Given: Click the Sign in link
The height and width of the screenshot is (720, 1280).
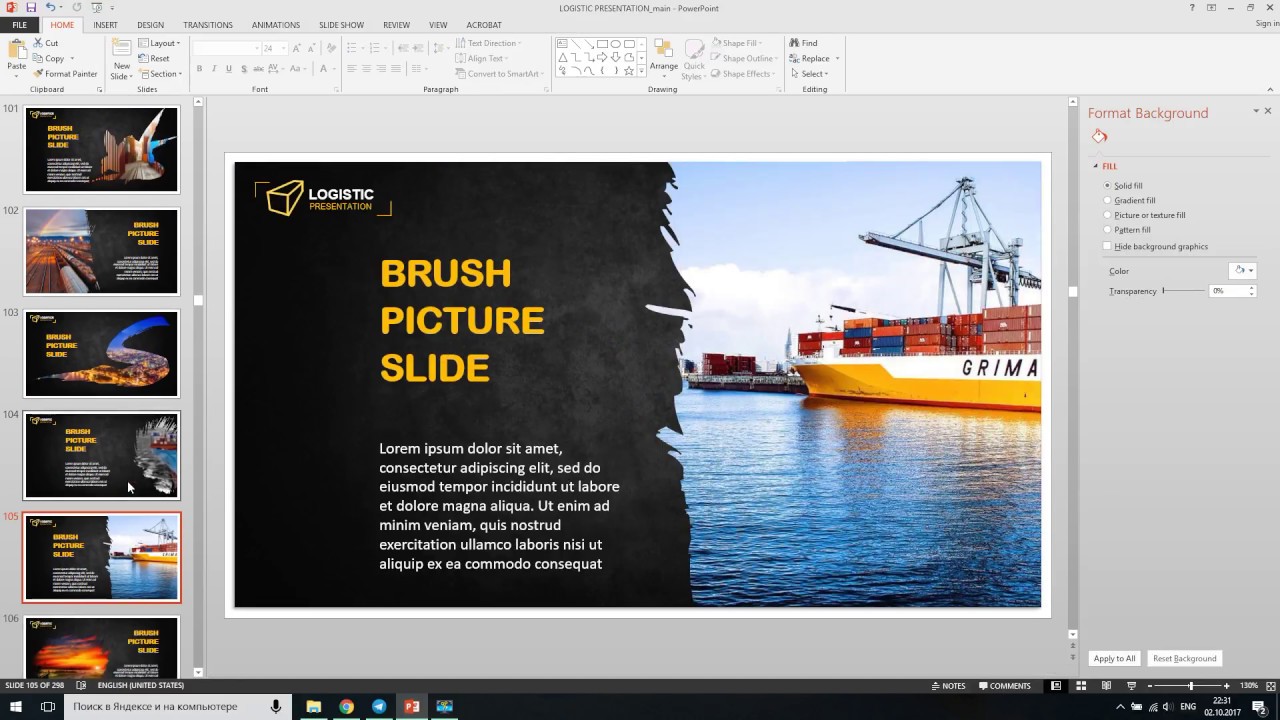Looking at the screenshot, I should [x=1266, y=24].
